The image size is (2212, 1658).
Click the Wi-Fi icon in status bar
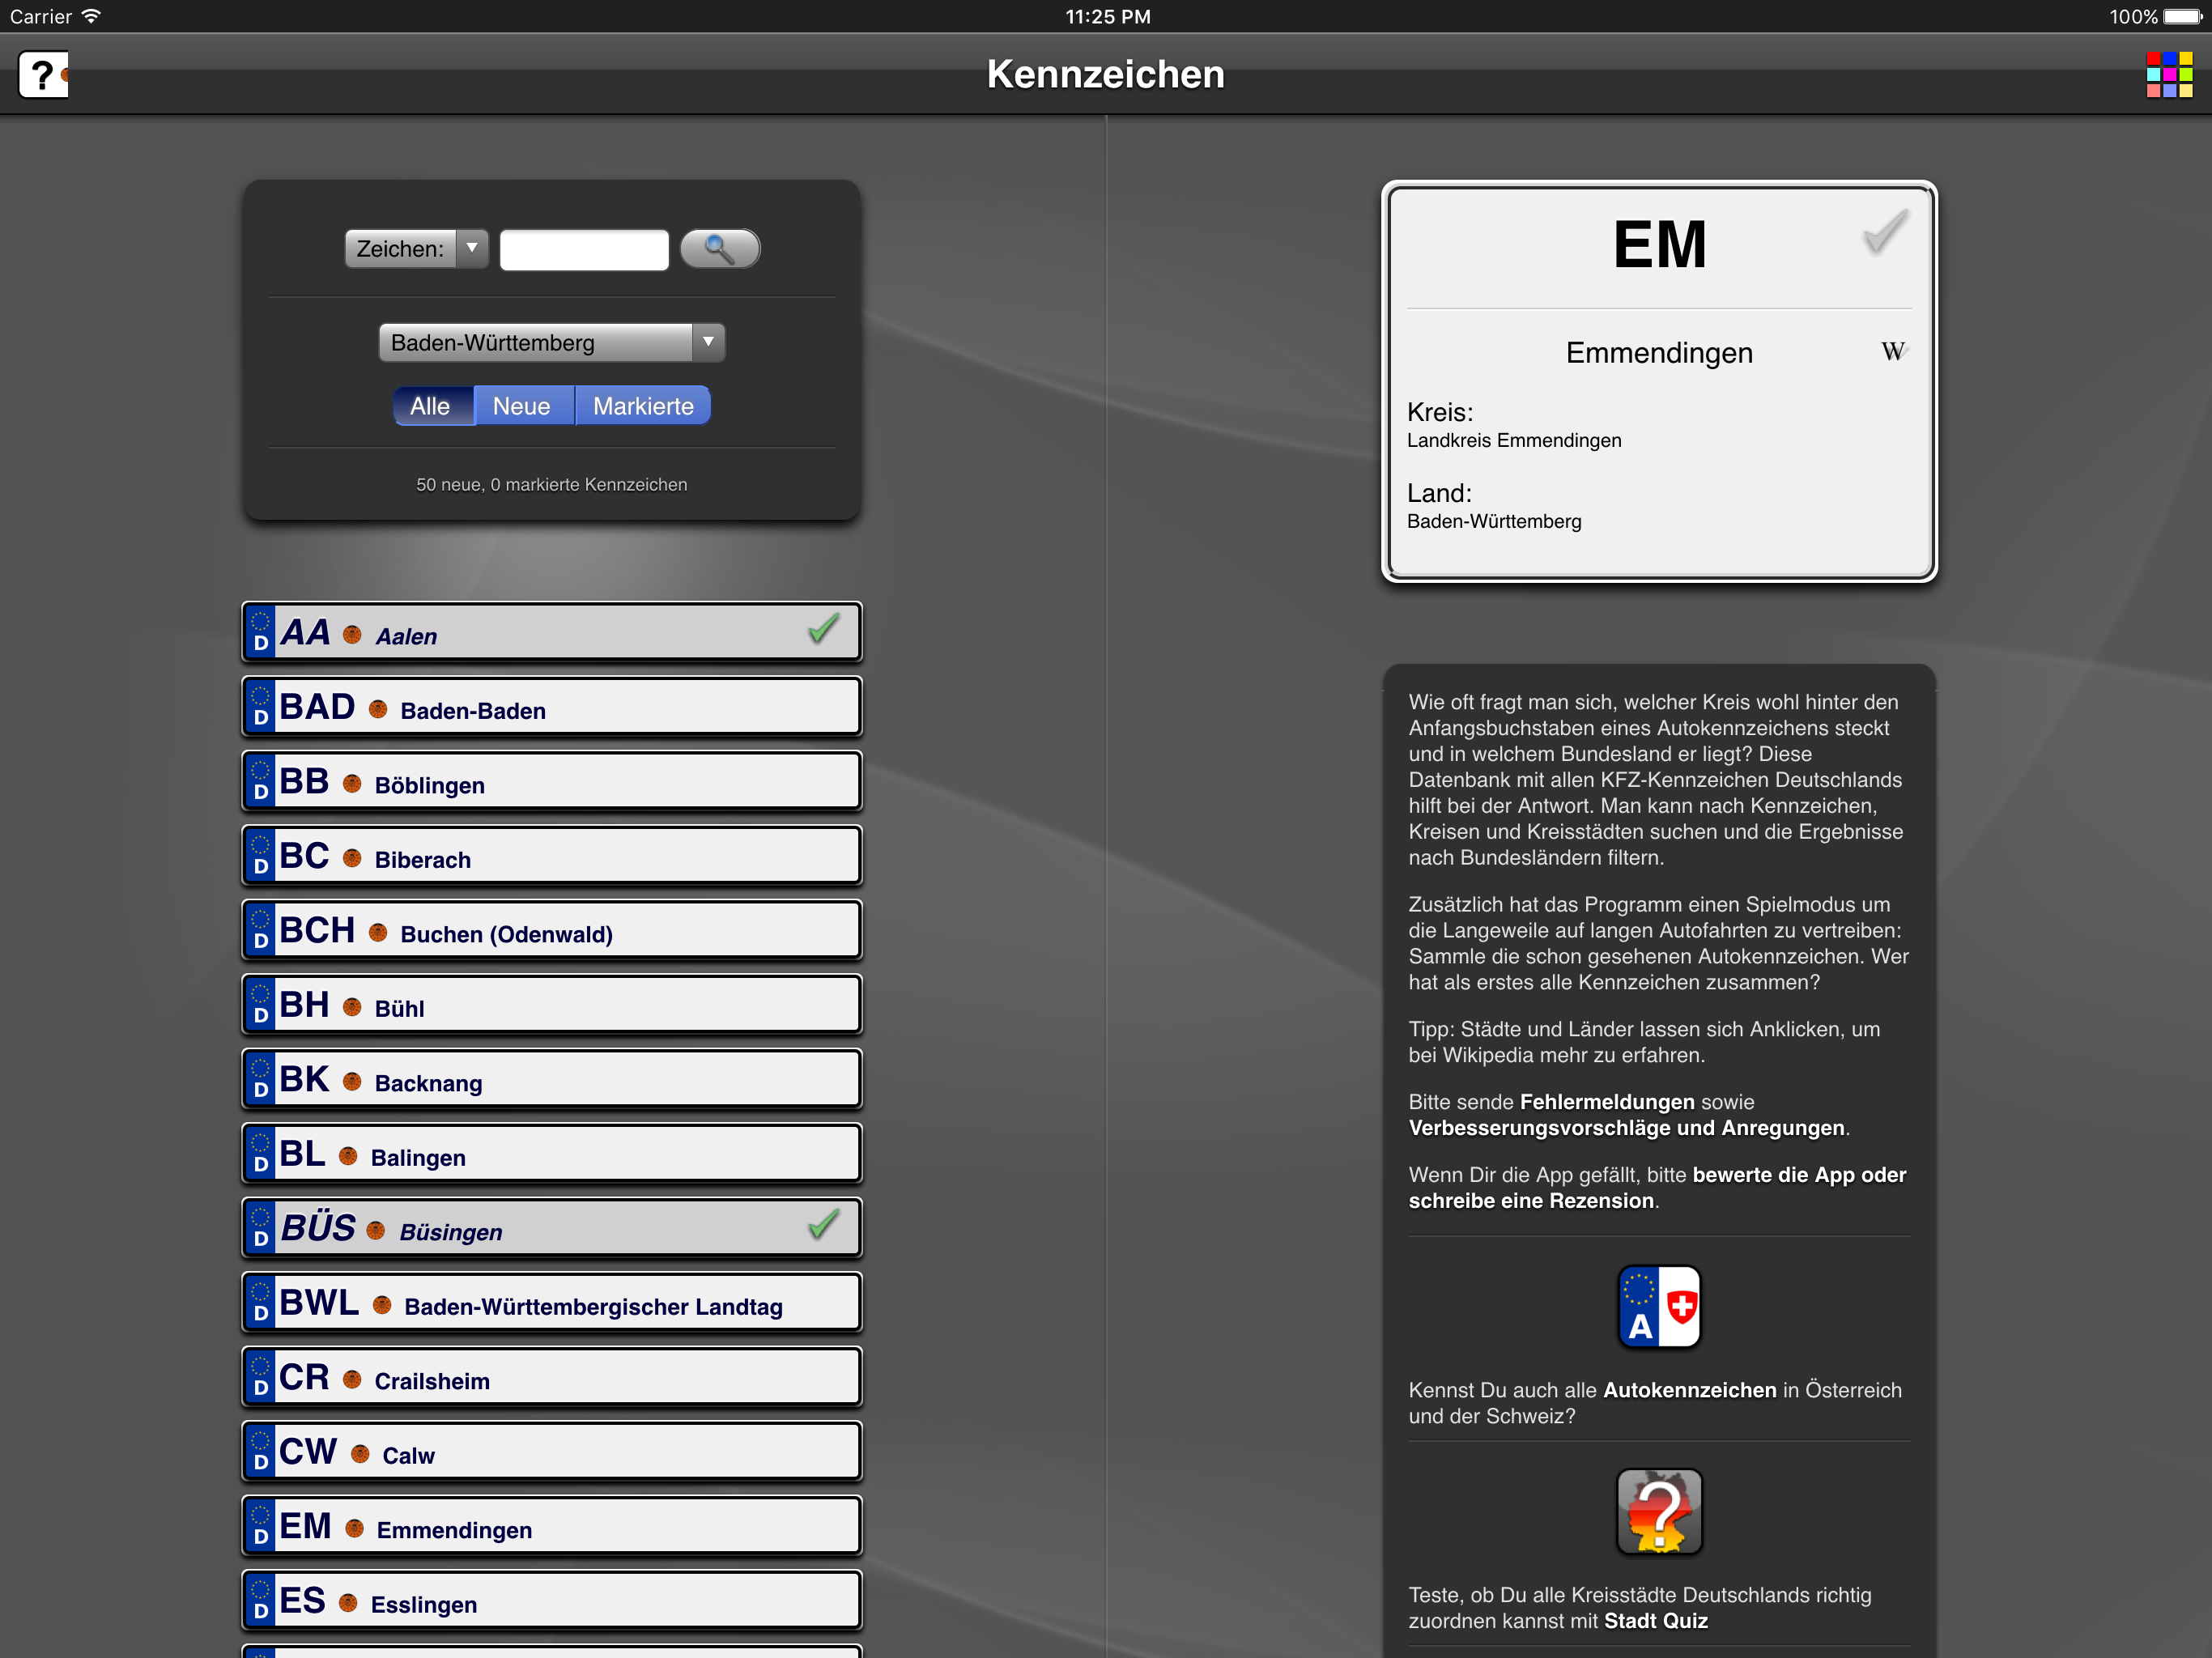[x=91, y=16]
